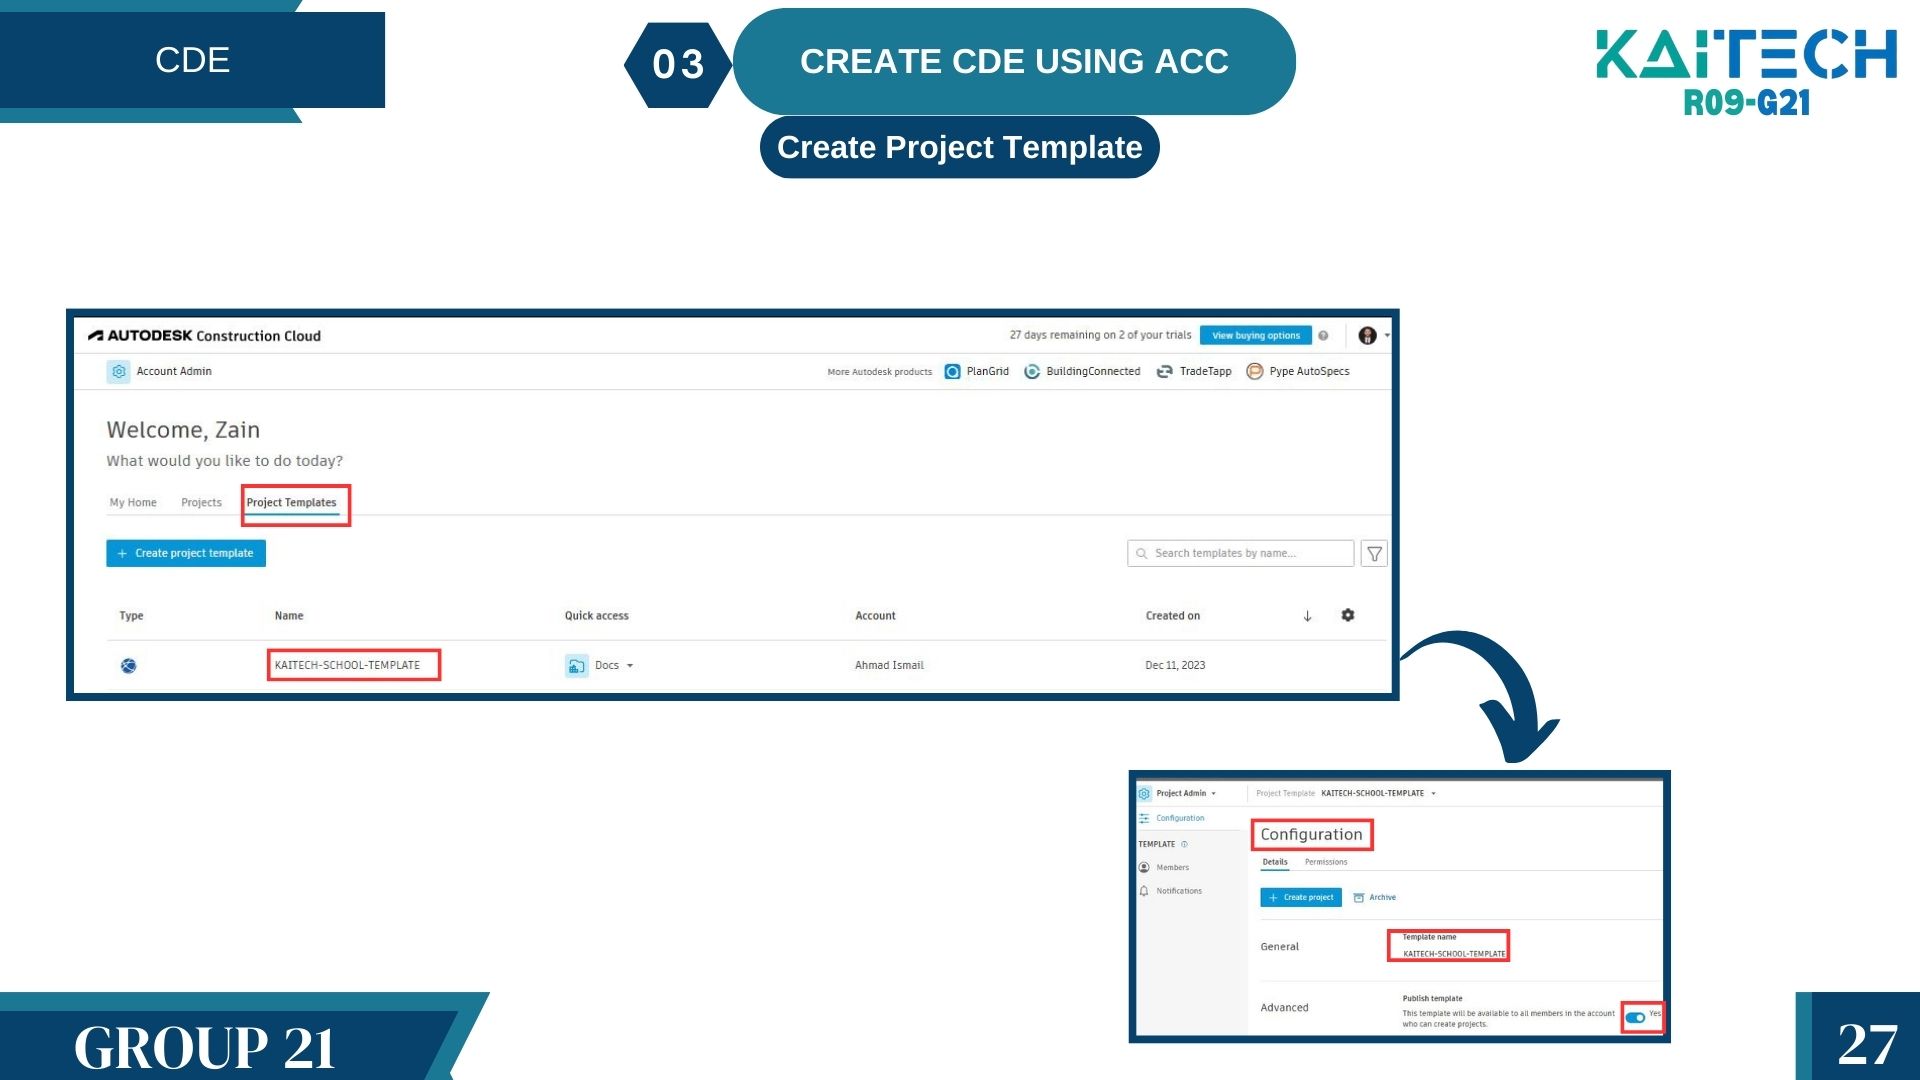Click the TradeTapp product icon
The width and height of the screenshot is (1920, 1080).
1164,371
